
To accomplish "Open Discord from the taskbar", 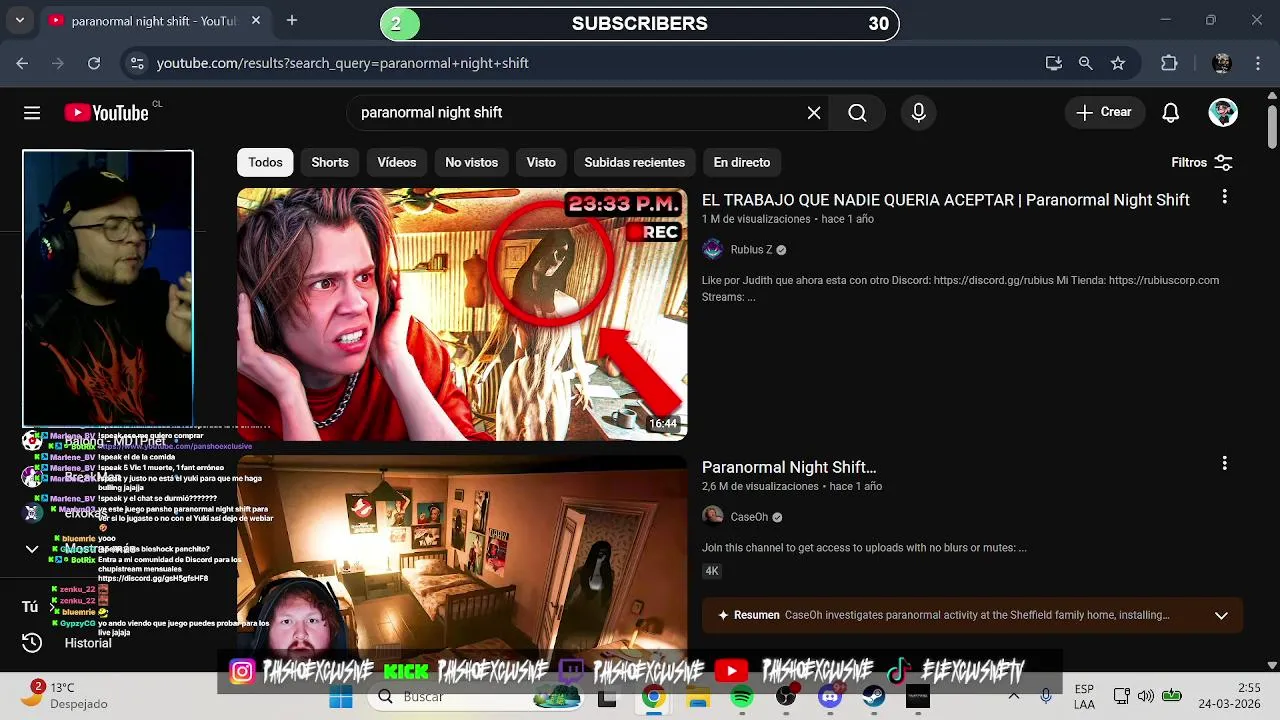I will (830, 697).
